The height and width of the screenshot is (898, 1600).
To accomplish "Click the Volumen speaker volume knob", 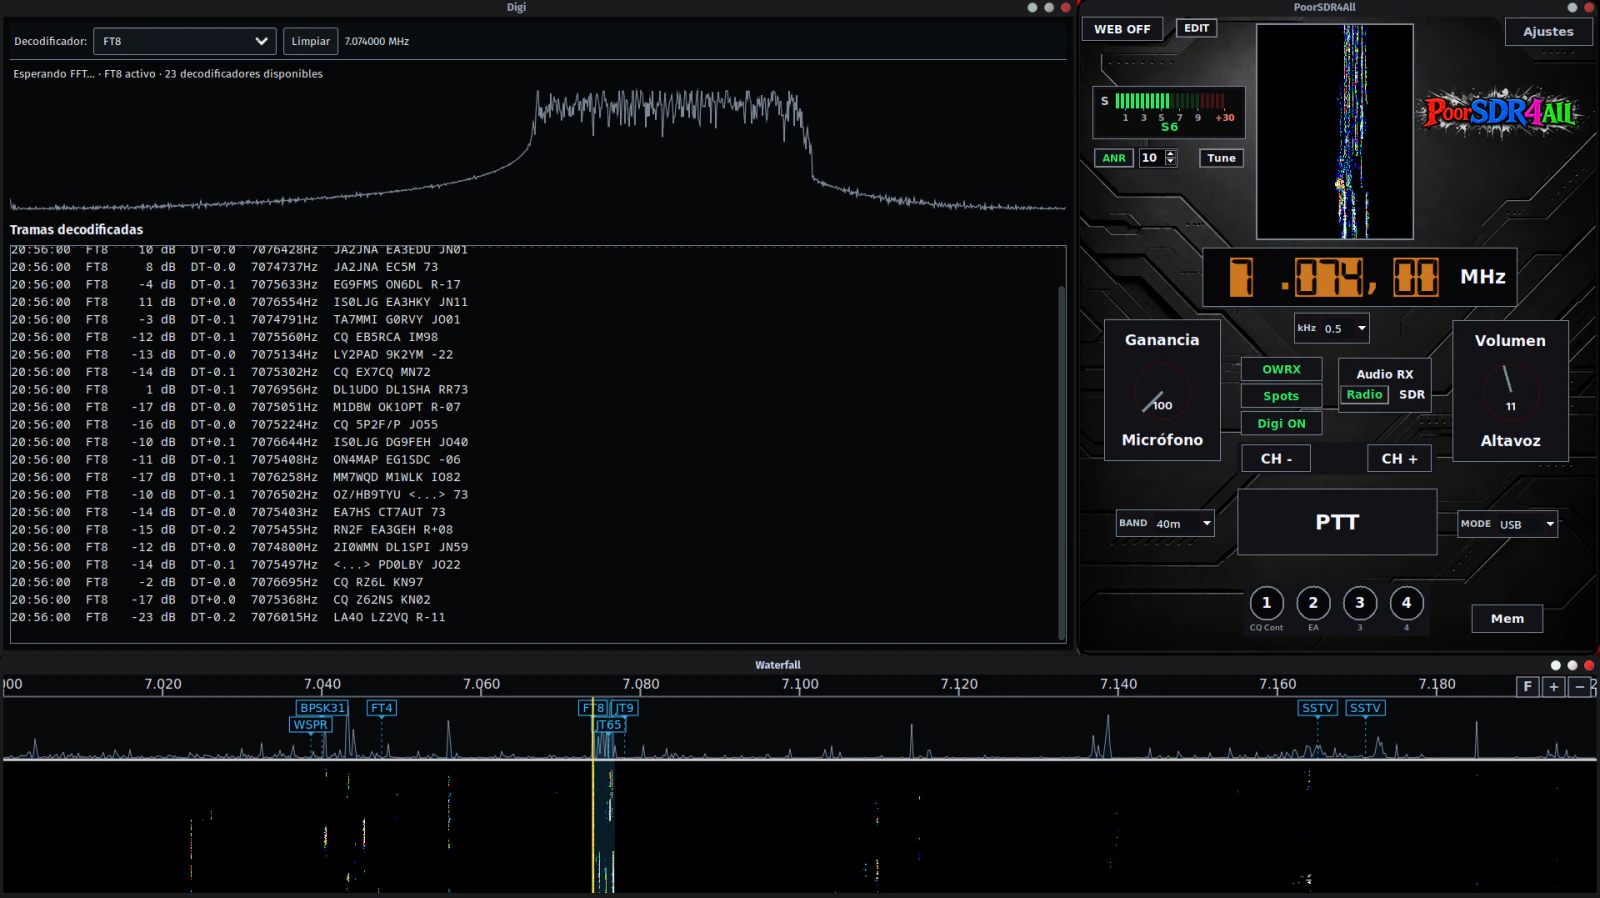I will pos(1509,393).
